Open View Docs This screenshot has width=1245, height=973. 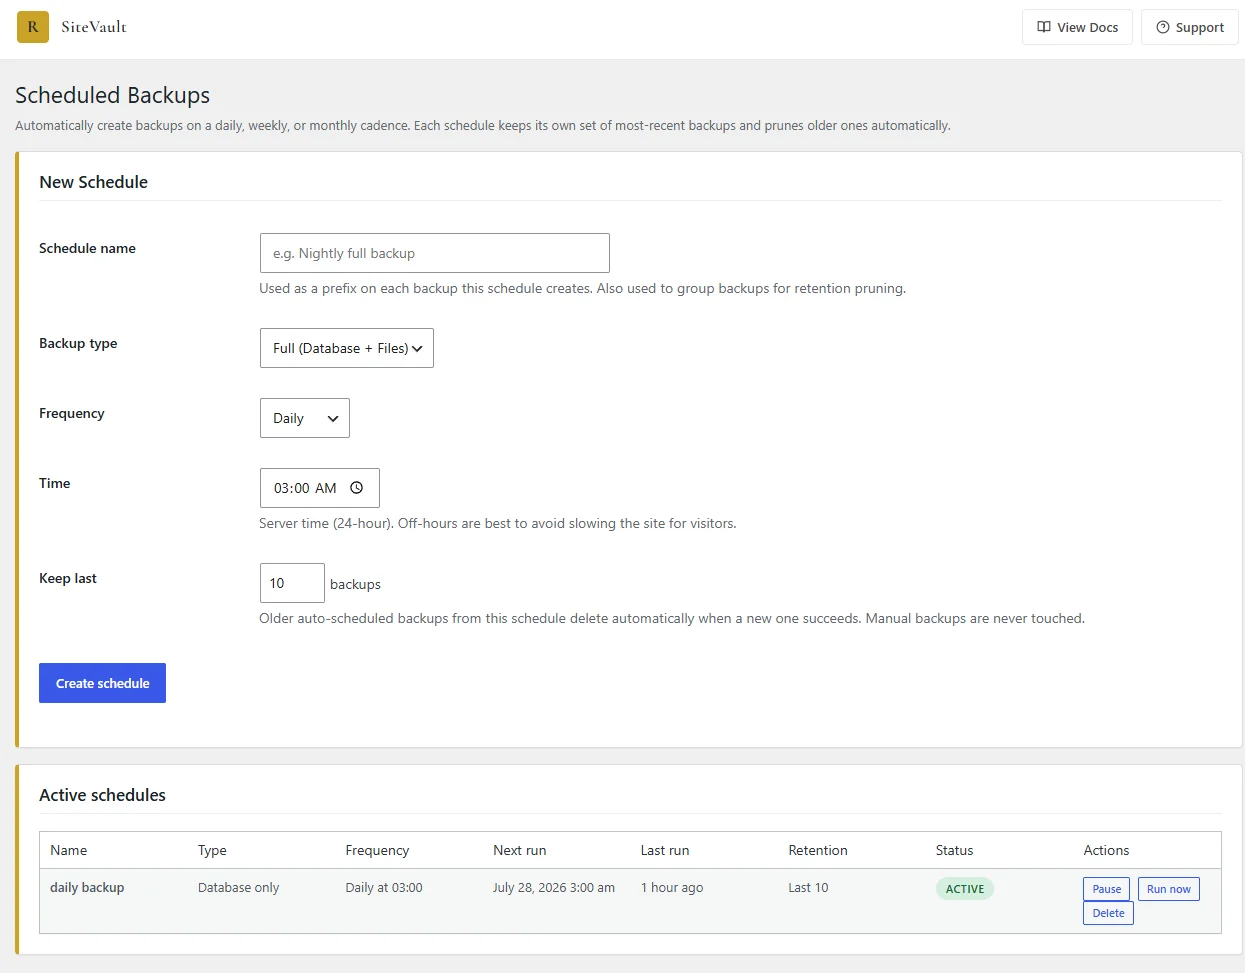[1077, 27]
